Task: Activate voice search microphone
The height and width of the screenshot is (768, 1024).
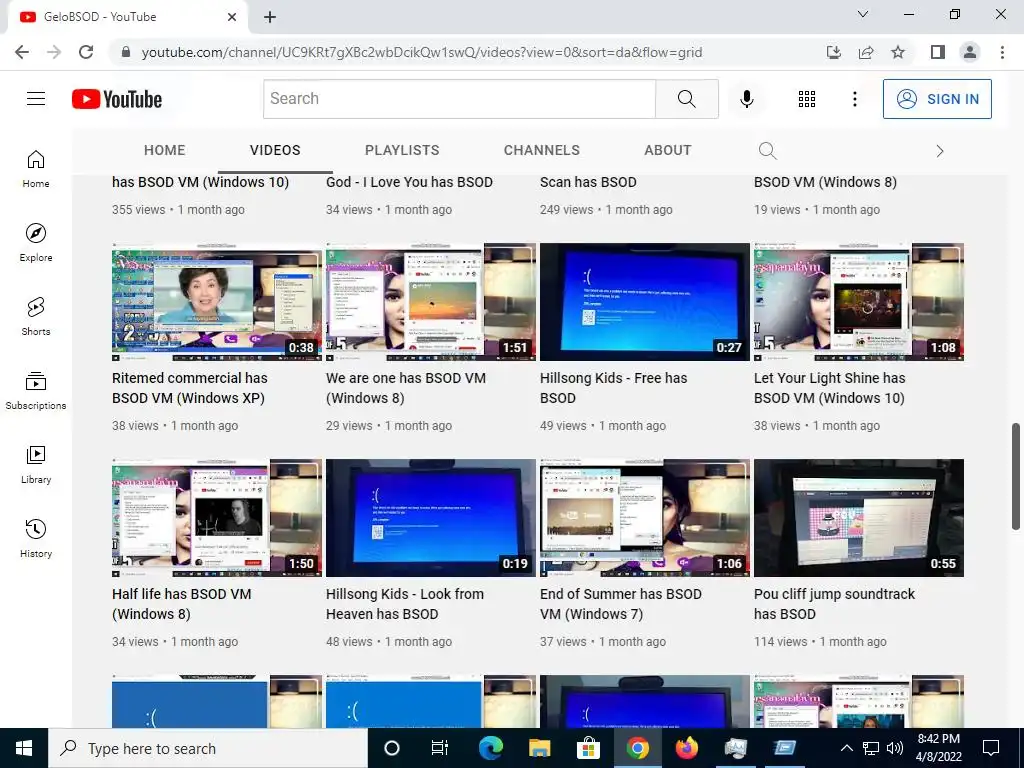Action: pyautogui.click(x=746, y=99)
